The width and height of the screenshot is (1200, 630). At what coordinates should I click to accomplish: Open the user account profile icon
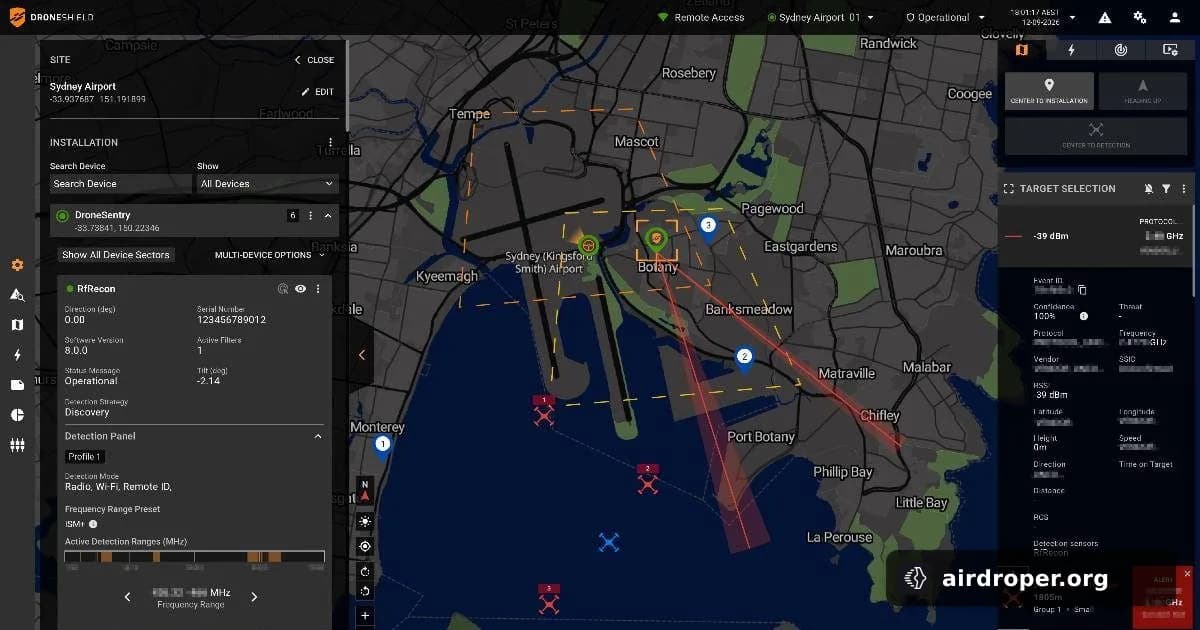(x=1174, y=17)
